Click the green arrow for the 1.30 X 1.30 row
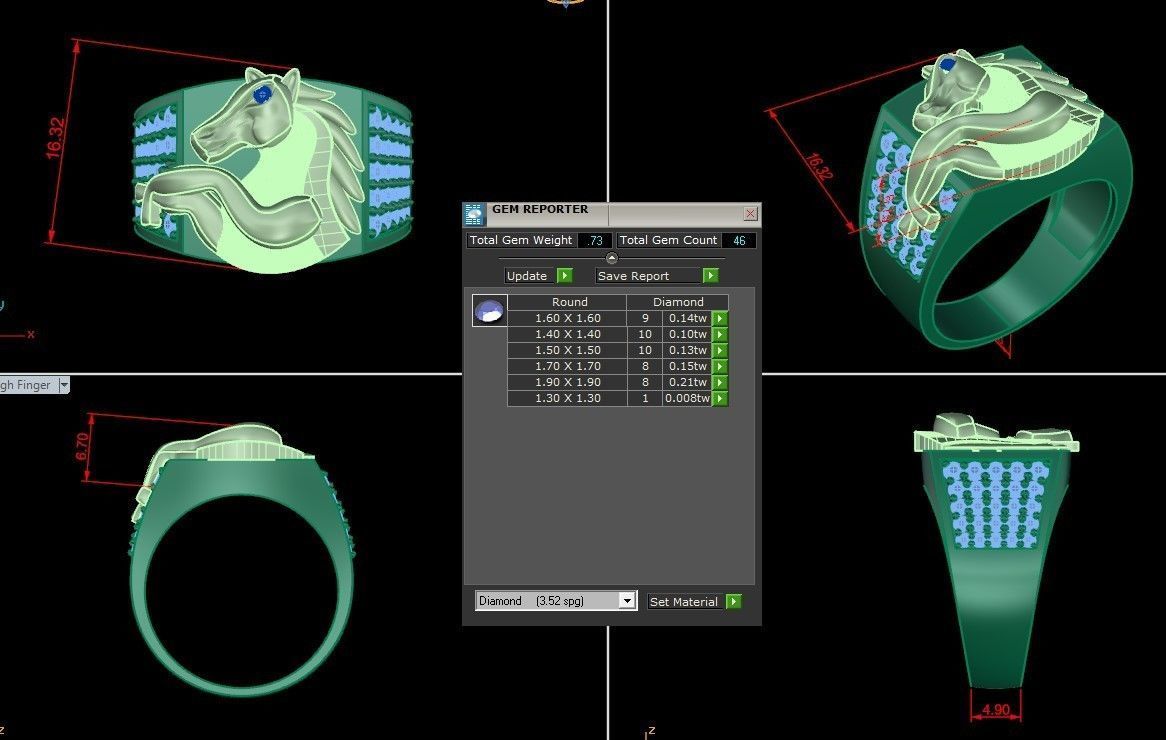This screenshot has width=1166, height=740. tap(720, 398)
